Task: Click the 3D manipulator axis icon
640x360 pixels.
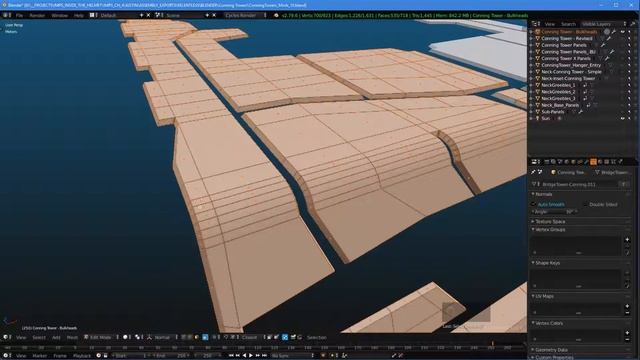Action: click(x=149, y=337)
